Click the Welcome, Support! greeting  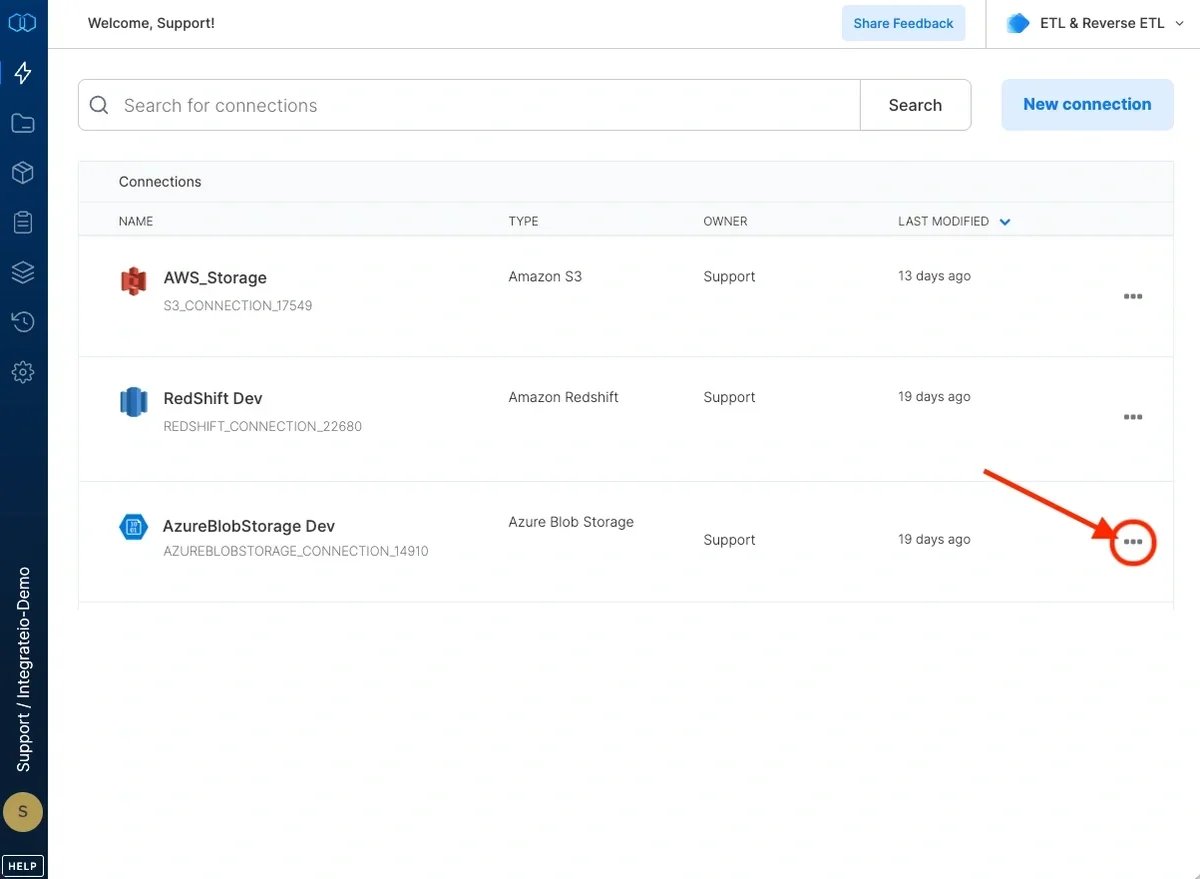coord(151,23)
